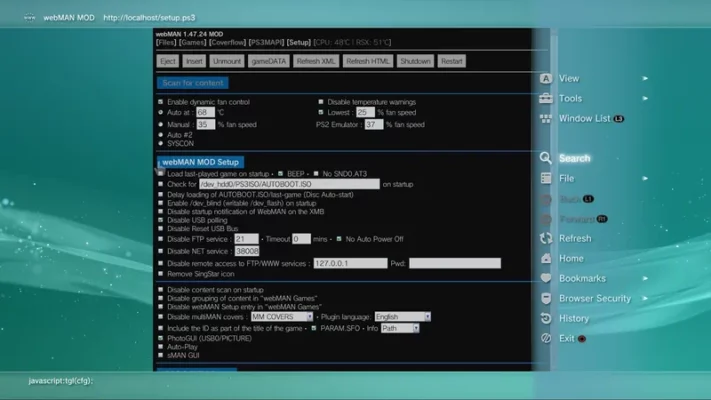The image size is (711, 400).
Task: Go to Home house icon
Action: click(546, 259)
